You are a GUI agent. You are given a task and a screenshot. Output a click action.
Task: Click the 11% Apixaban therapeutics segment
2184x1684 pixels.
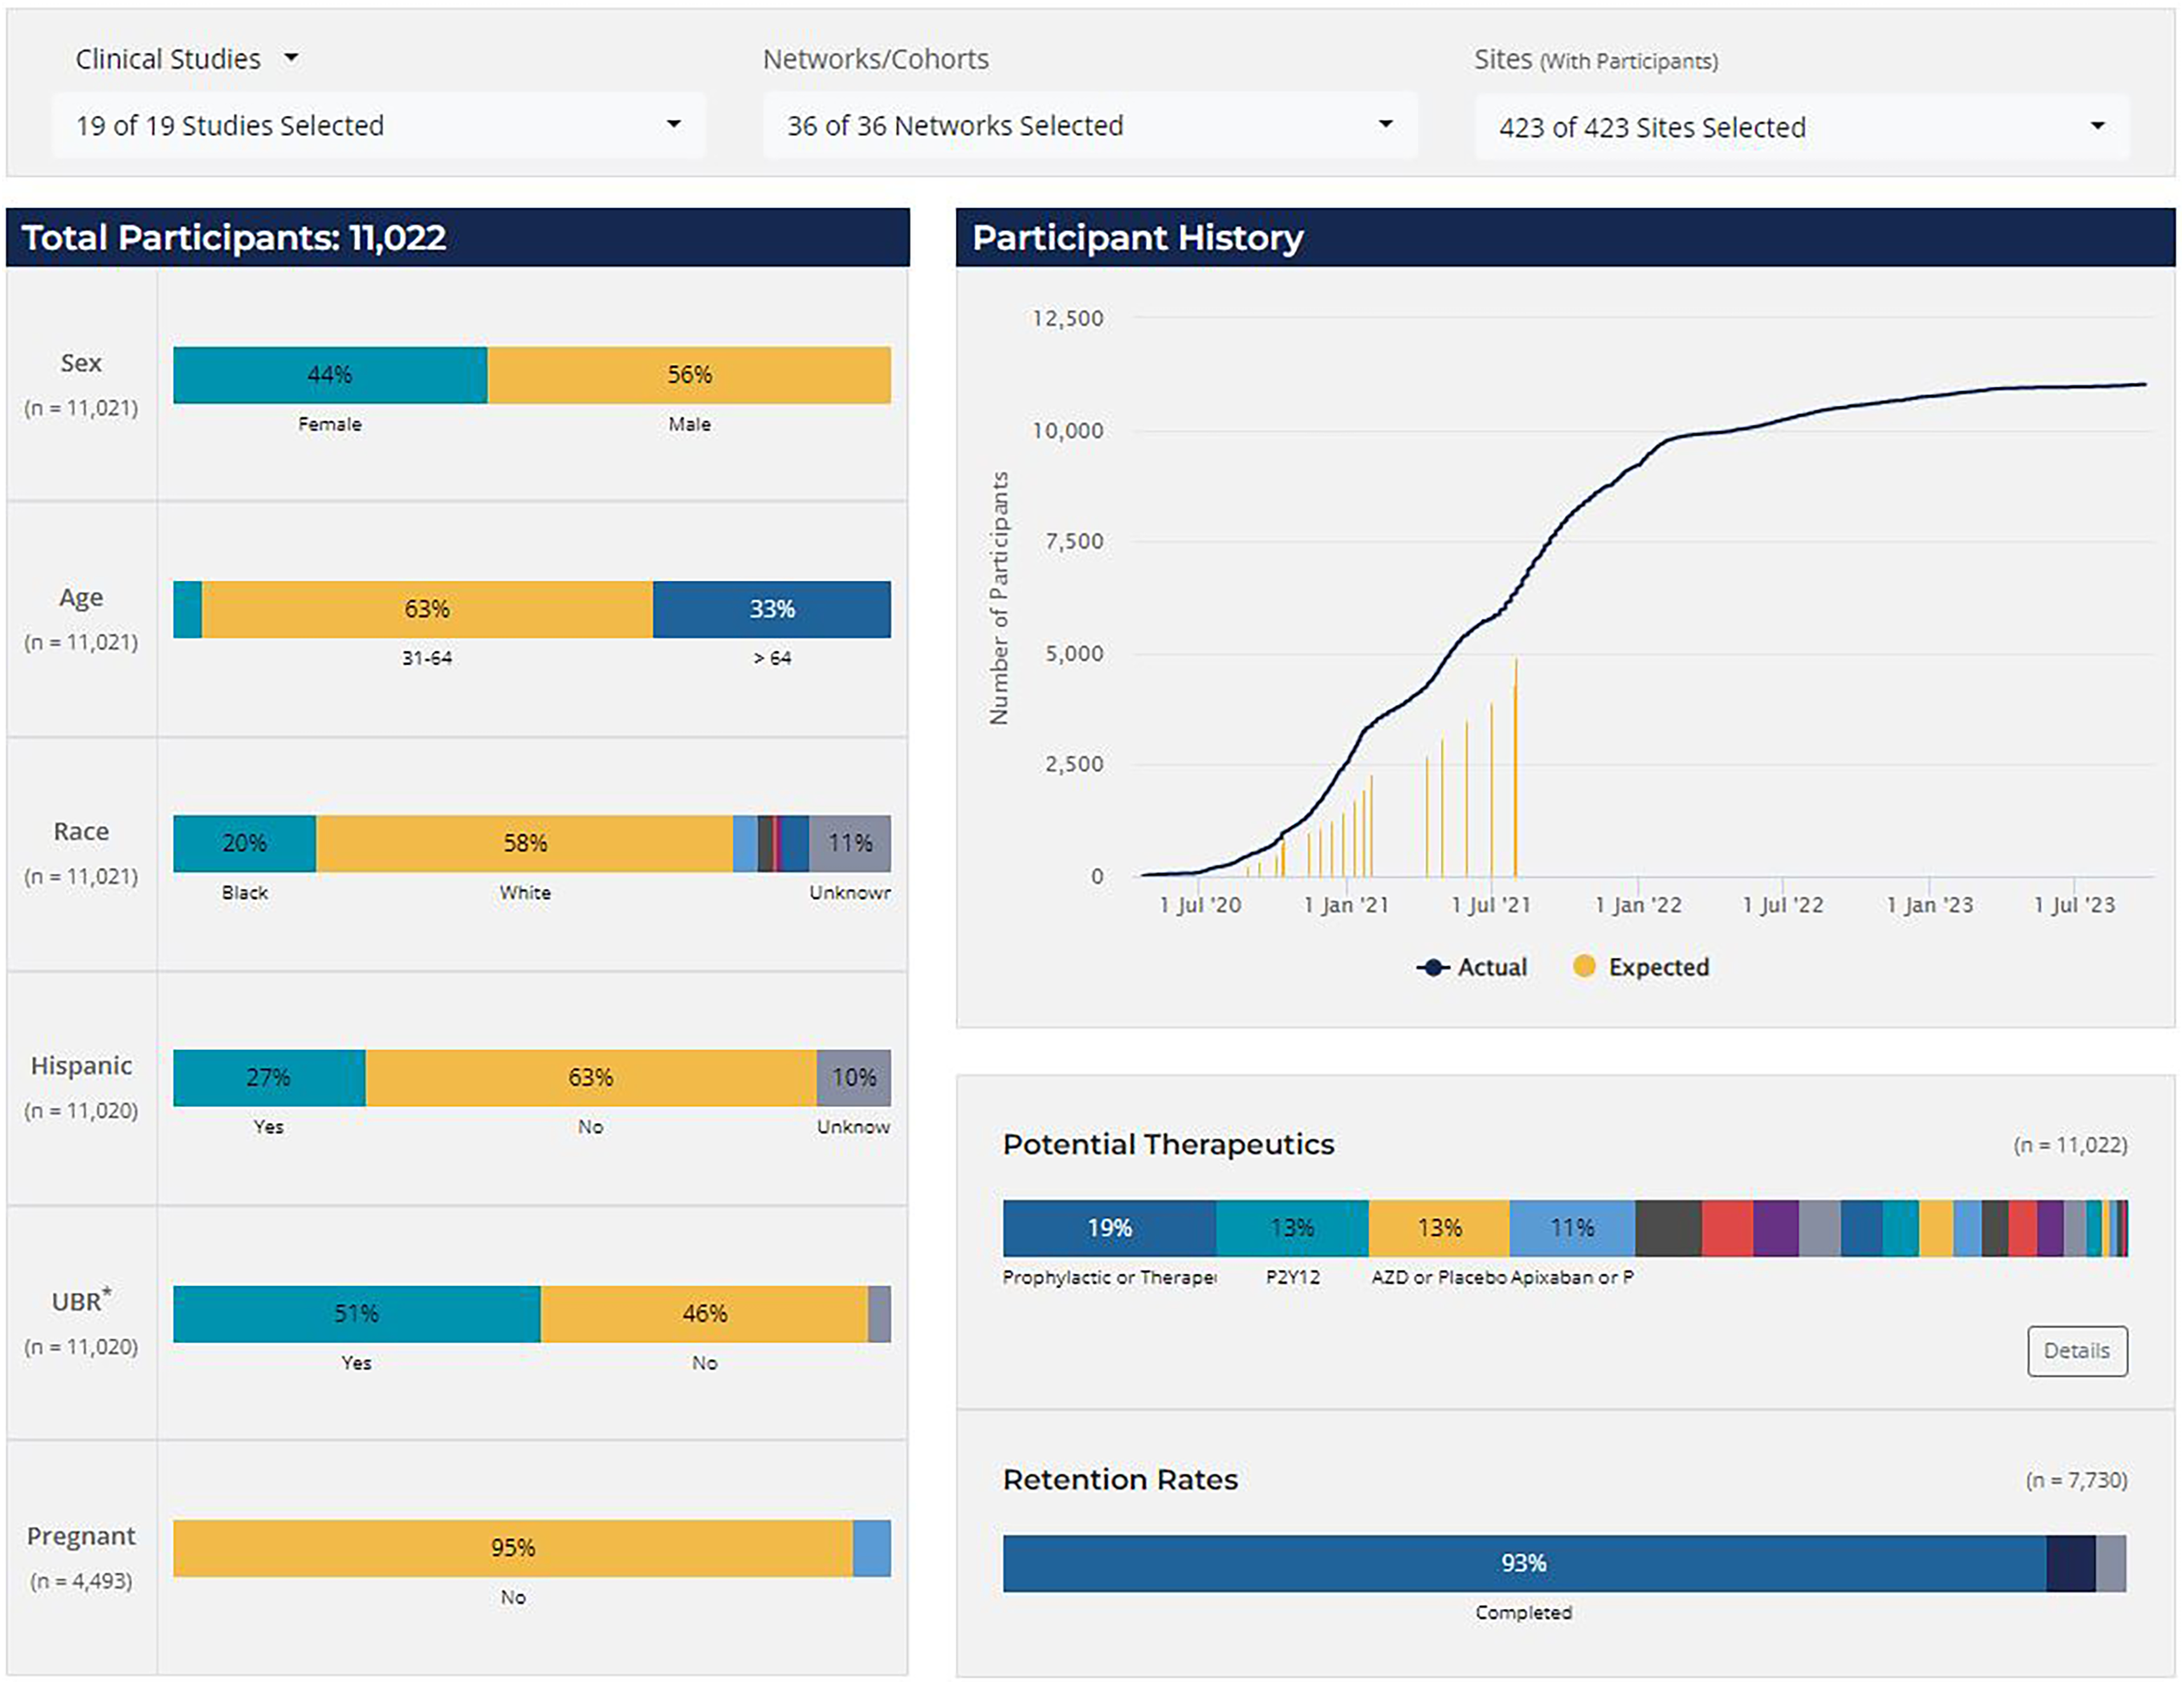tap(1572, 1228)
